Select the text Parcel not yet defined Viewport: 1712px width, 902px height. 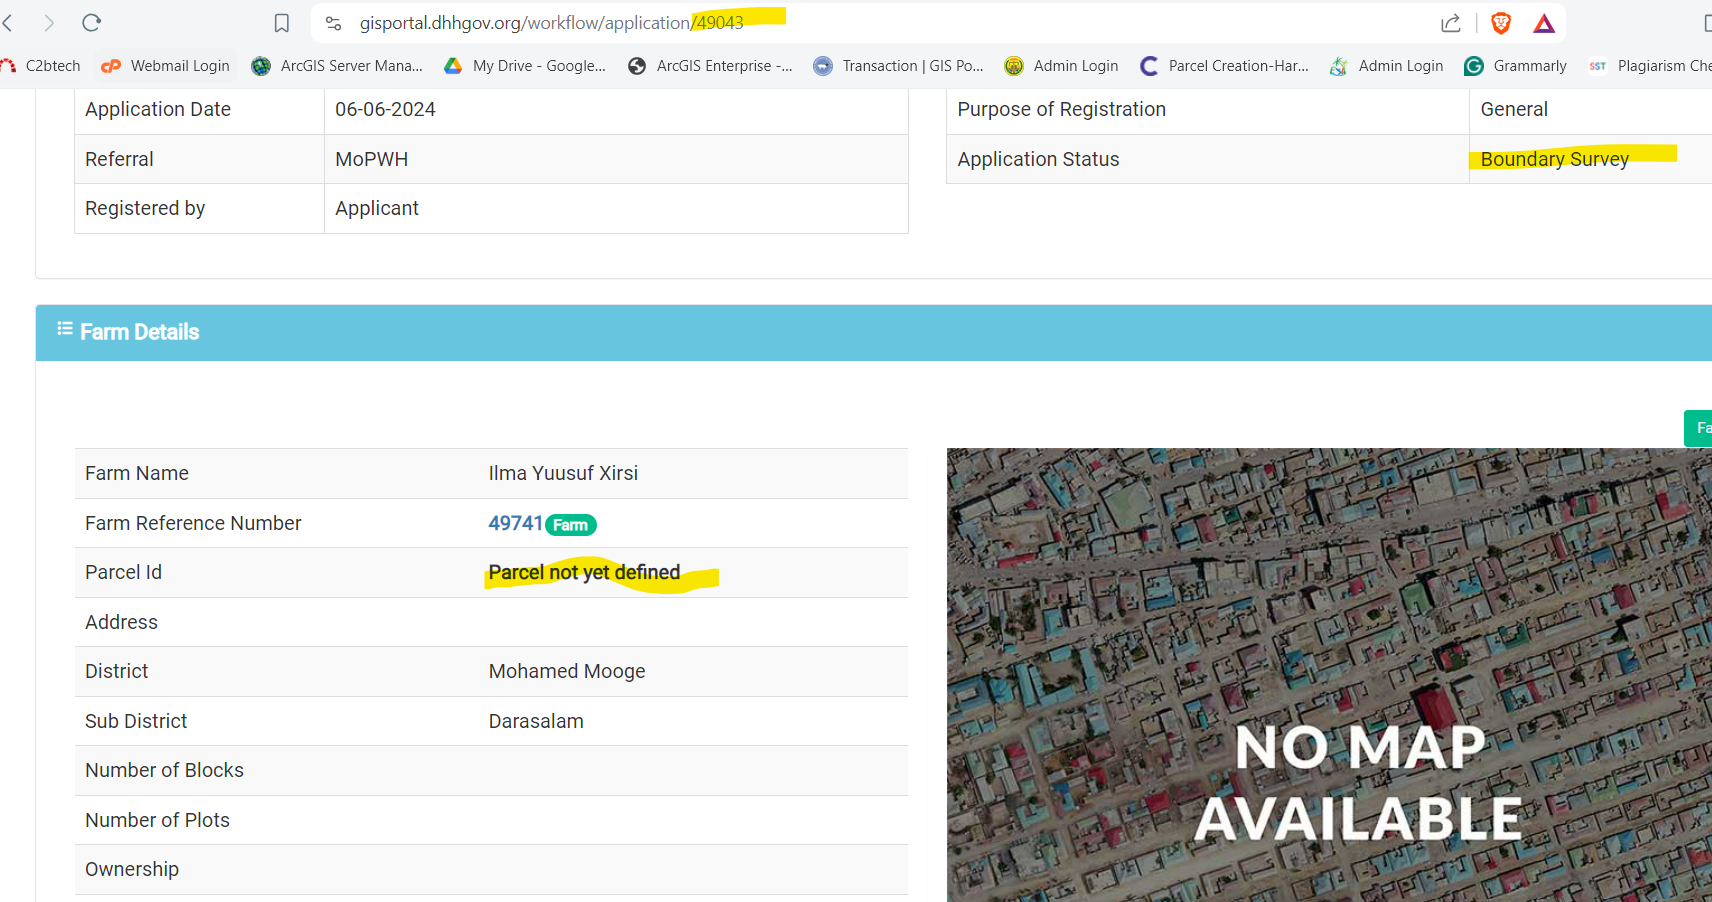coord(584,572)
